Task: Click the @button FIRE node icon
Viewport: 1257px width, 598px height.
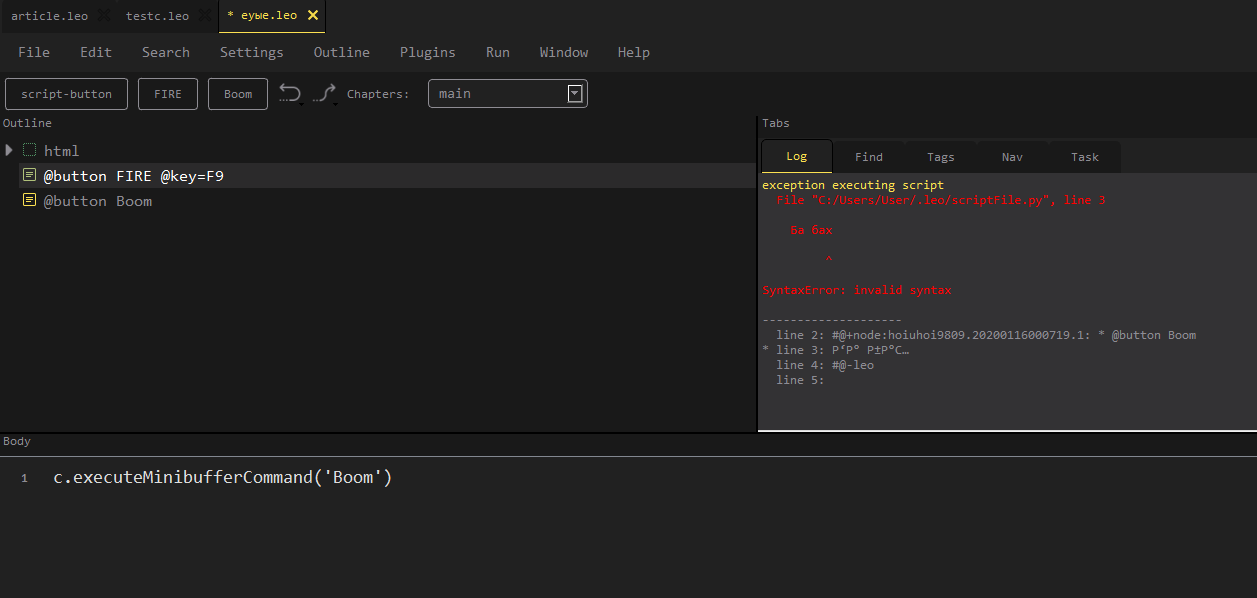Action: click(29, 175)
